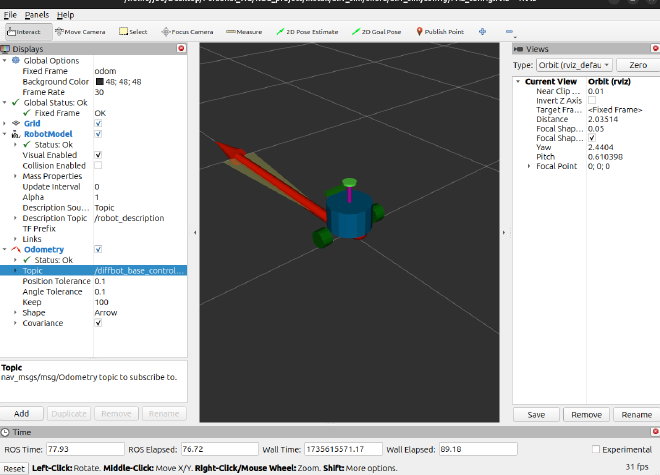Image resolution: width=660 pixels, height=475 pixels.
Task: Select the Odometry Topic row
Action: 93,270
